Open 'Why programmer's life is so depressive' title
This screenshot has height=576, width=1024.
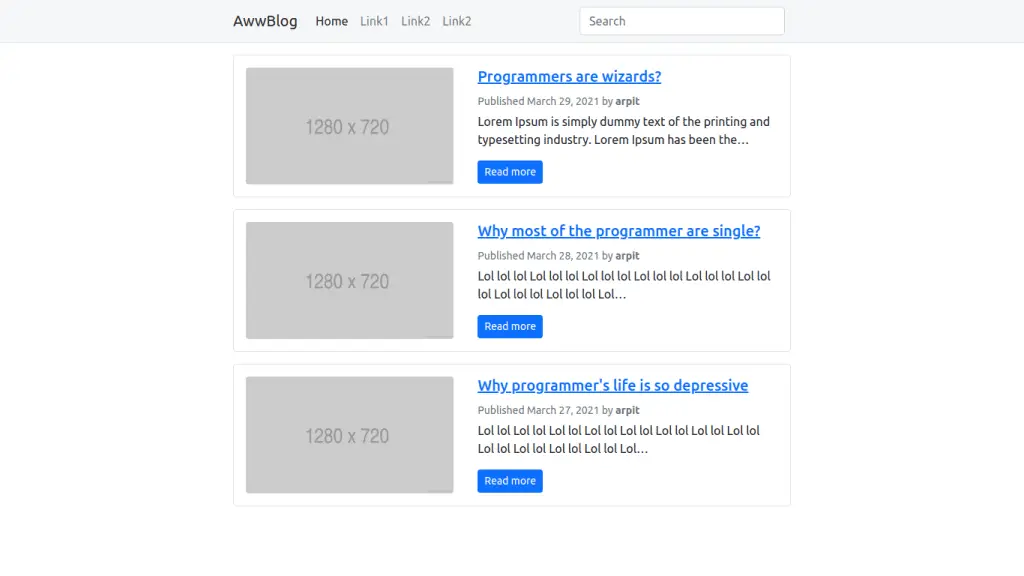pyautogui.click(x=613, y=385)
